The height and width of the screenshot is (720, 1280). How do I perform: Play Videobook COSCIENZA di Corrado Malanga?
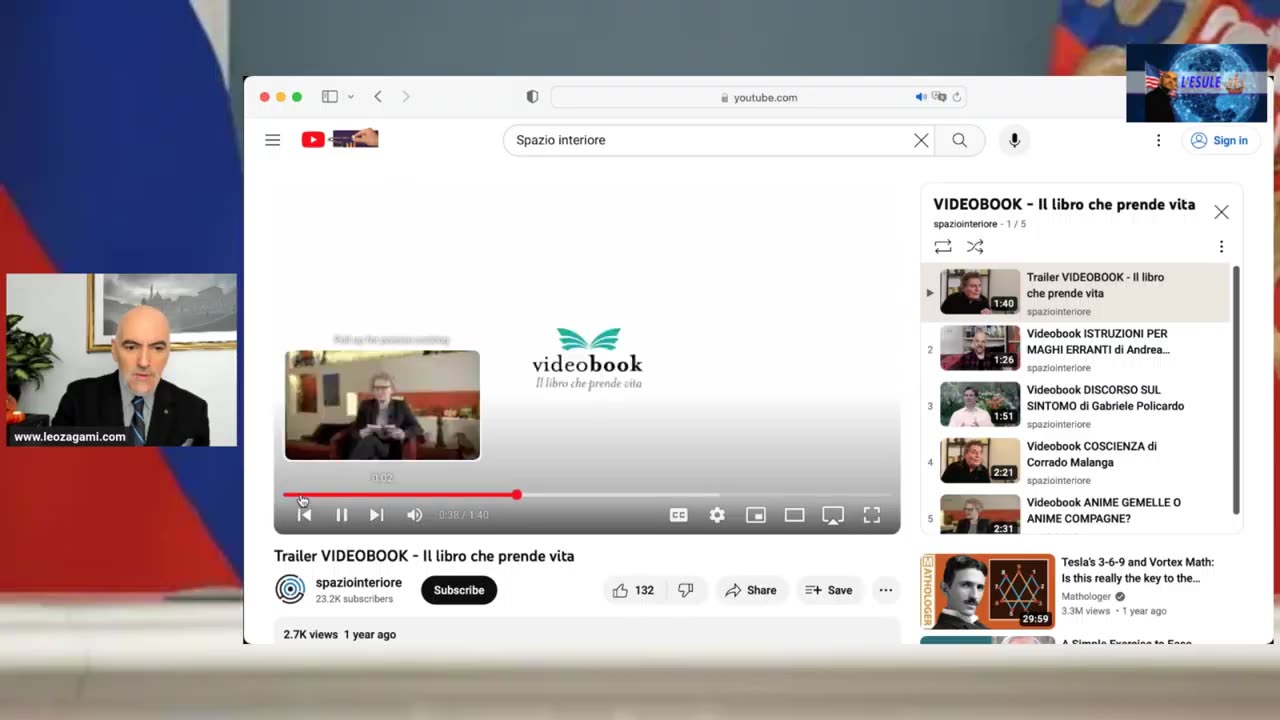click(1075, 461)
